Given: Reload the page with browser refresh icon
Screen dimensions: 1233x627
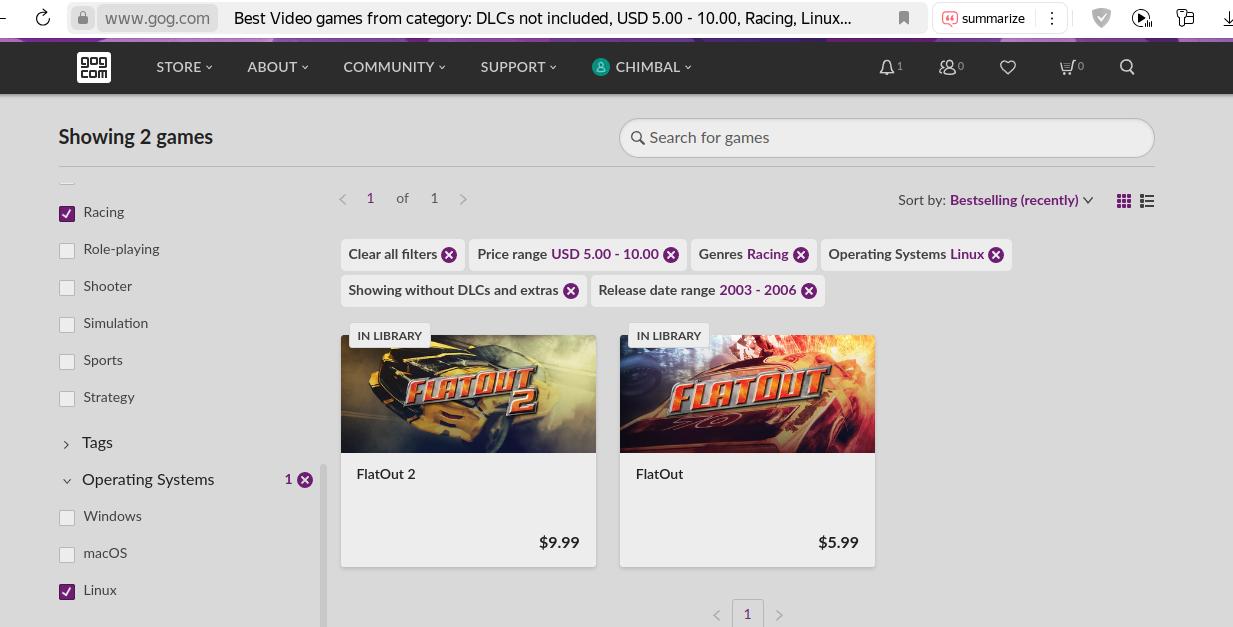Looking at the screenshot, I should pyautogui.click(x=43, y=18).
